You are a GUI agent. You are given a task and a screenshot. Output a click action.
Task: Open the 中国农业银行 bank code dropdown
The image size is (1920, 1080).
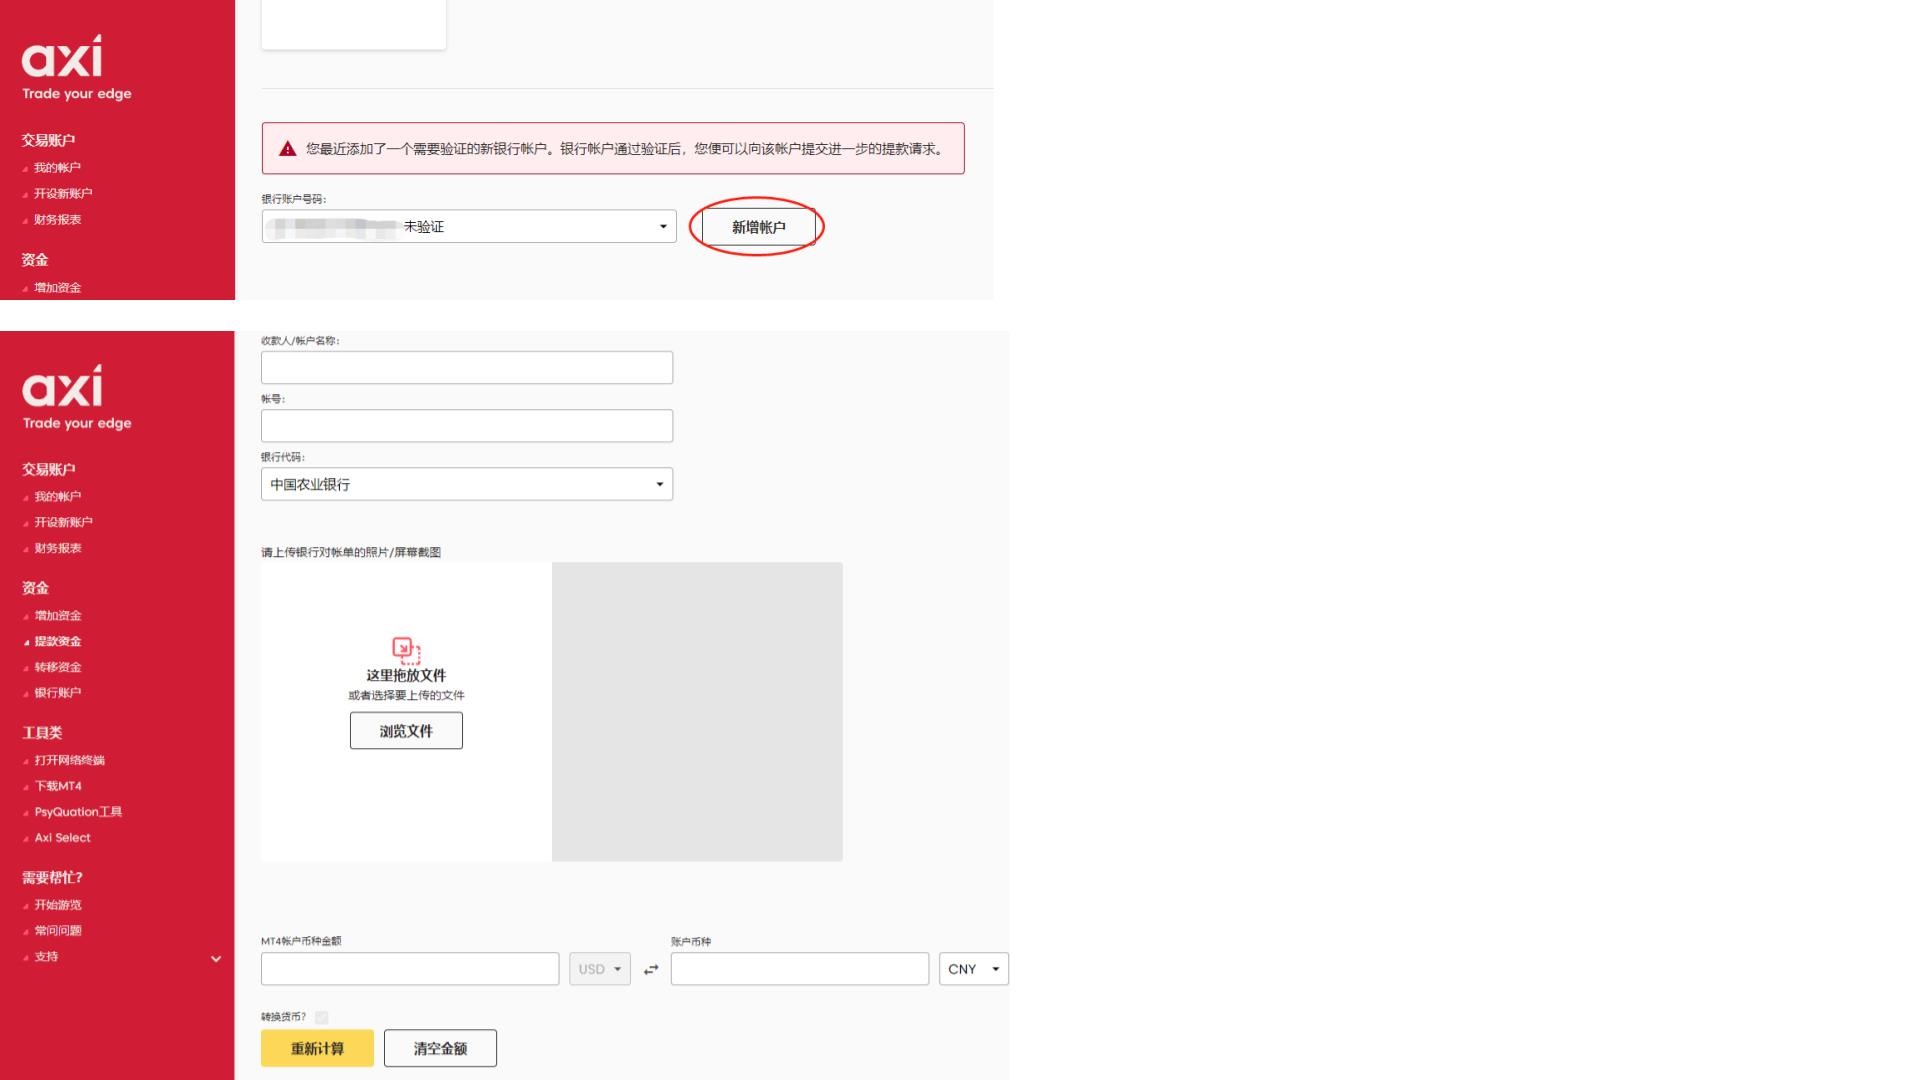466,485
